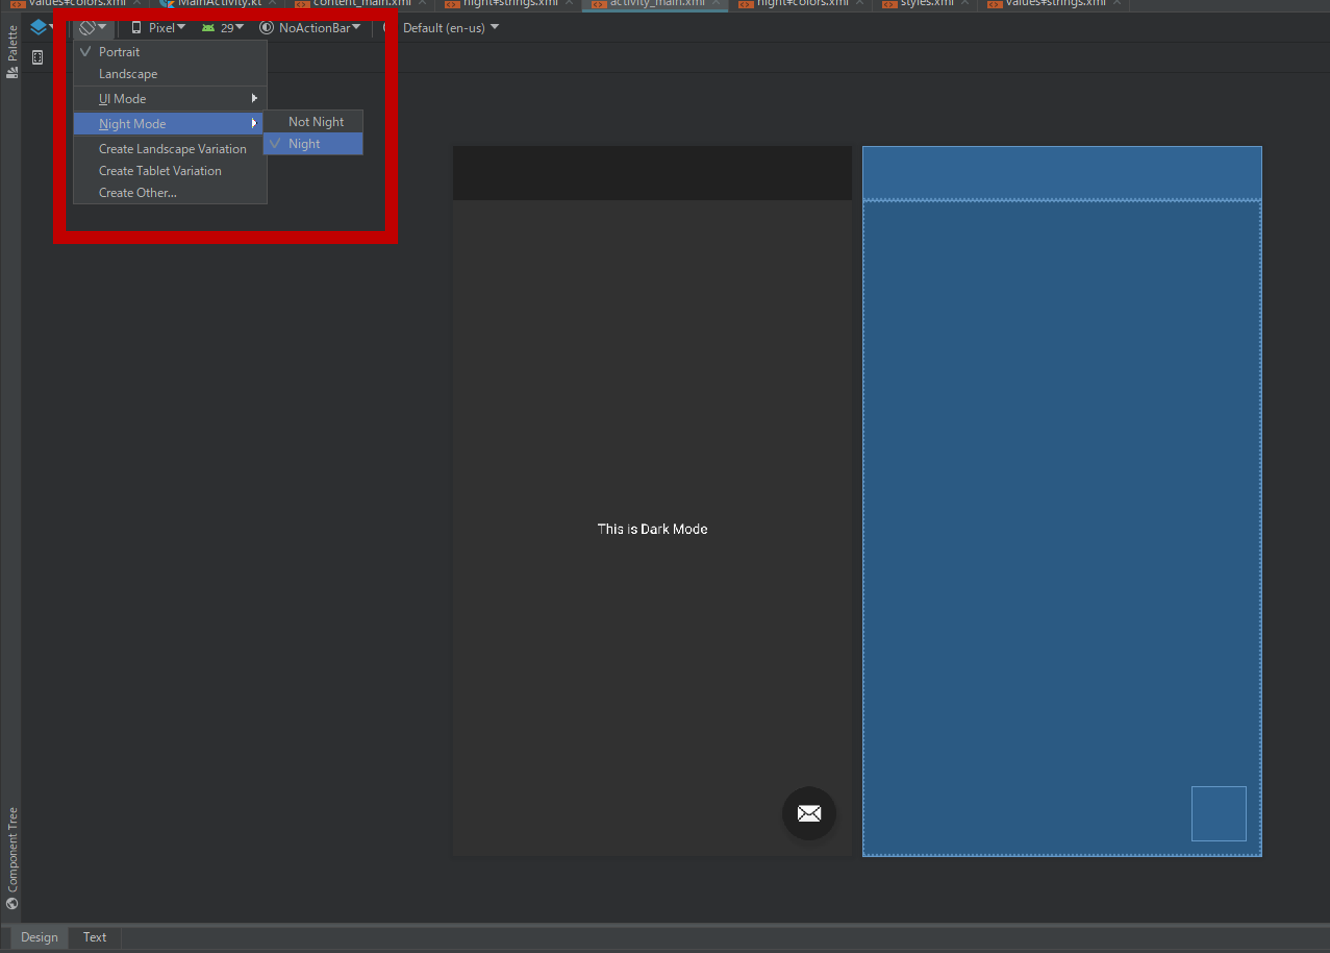Select the FAB outline in the blueprint view
This screenshot has width=1330, height=953.
(x=1218, y=813)
